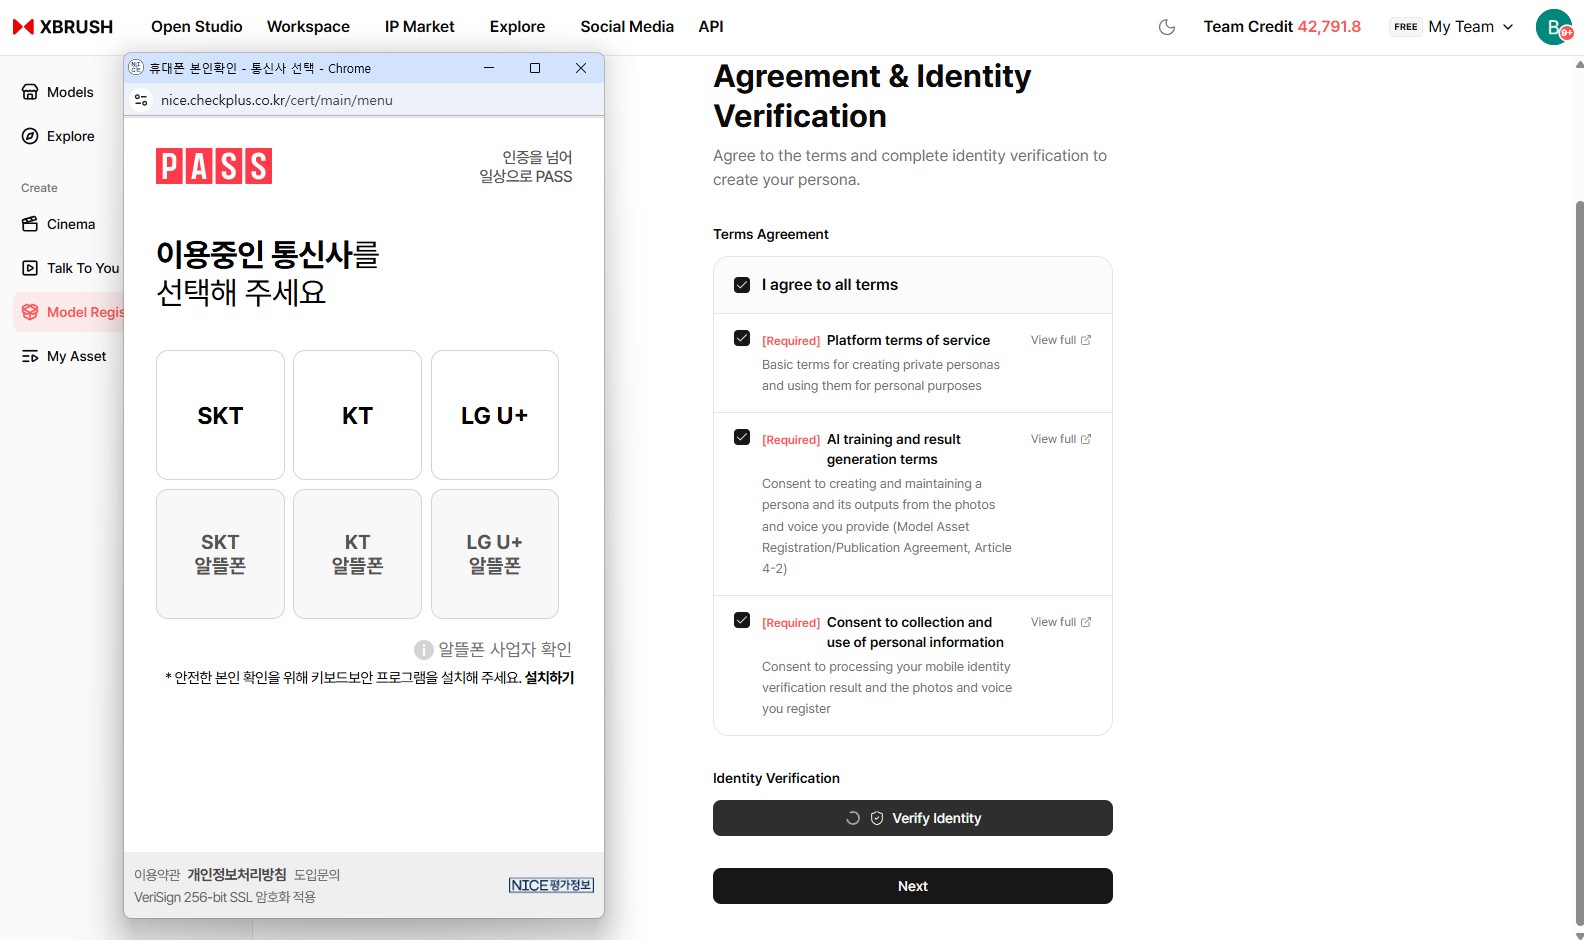Click the My Asset sidebar label
The height and width of the screenshot is (940, 1584).
point(77,356)
